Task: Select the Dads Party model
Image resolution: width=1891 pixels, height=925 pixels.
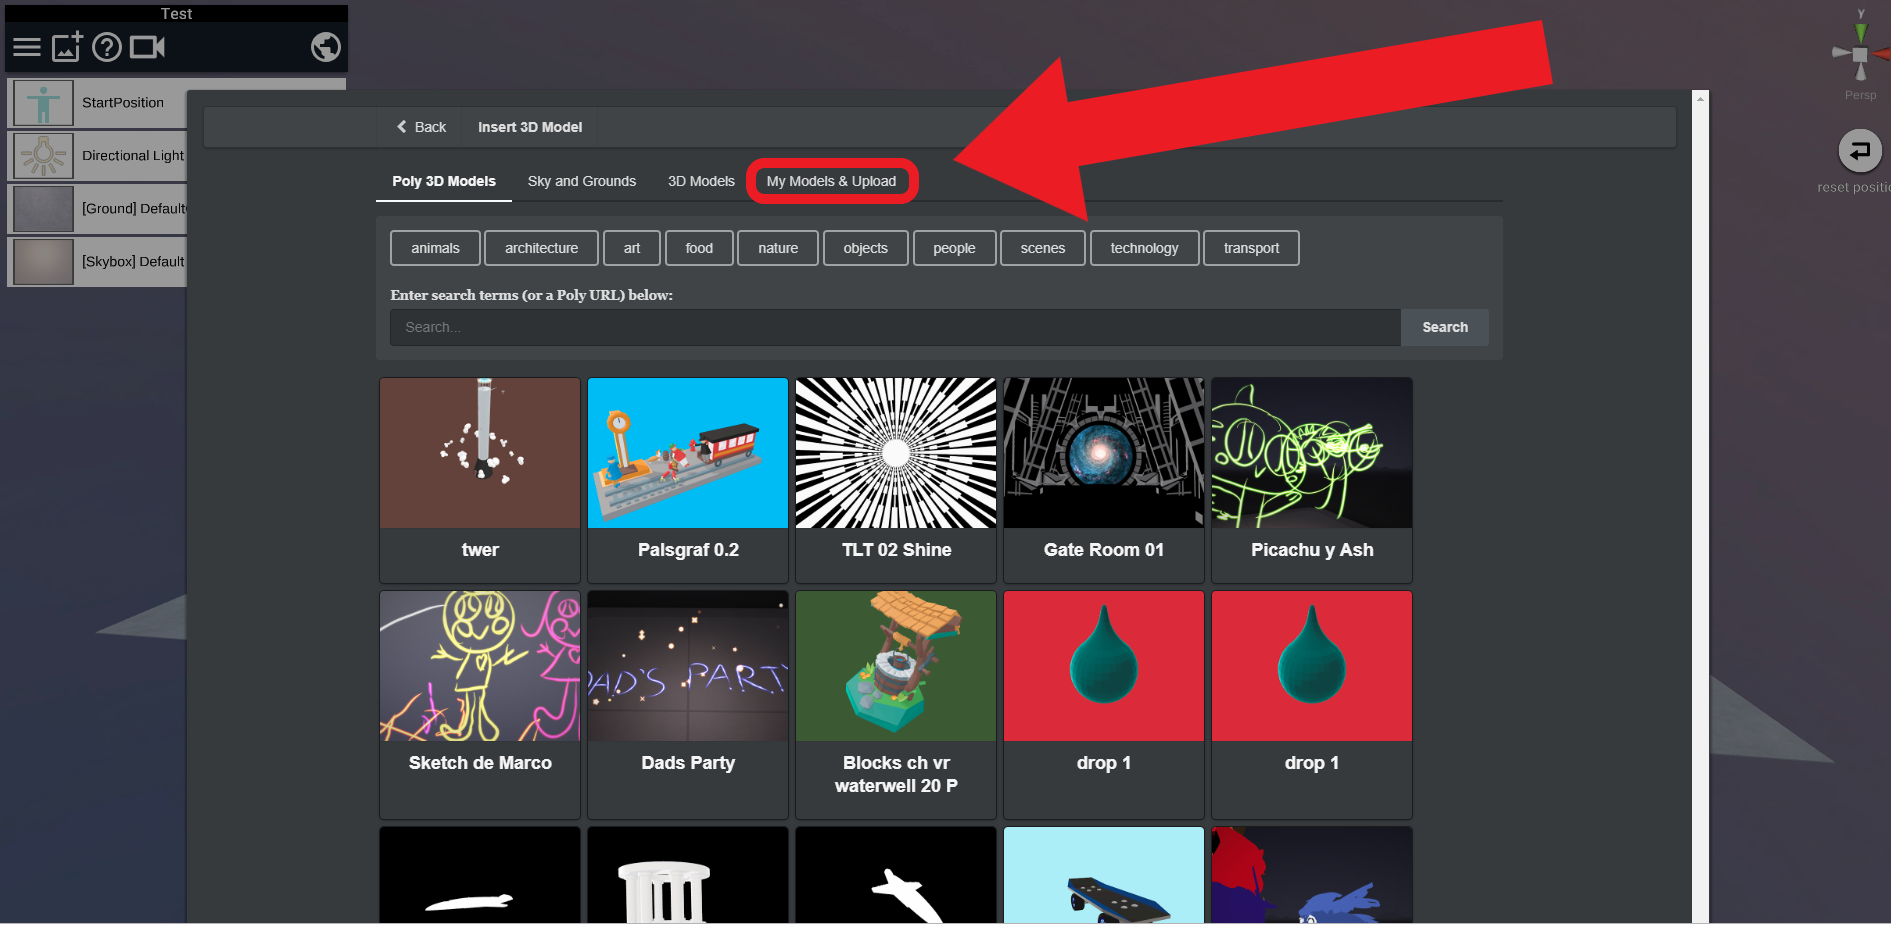Action: 688,704
